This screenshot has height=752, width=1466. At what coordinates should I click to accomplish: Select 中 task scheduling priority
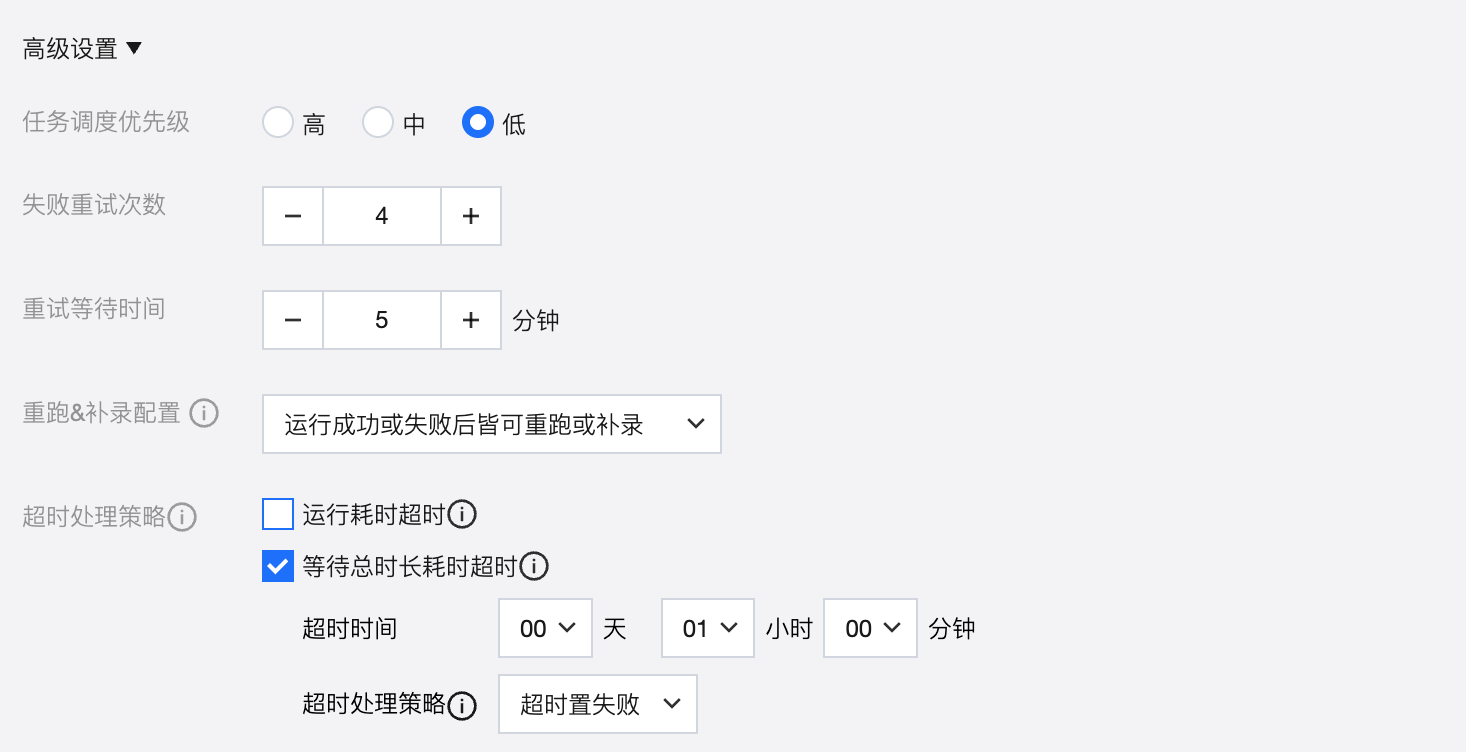point(378,123)
